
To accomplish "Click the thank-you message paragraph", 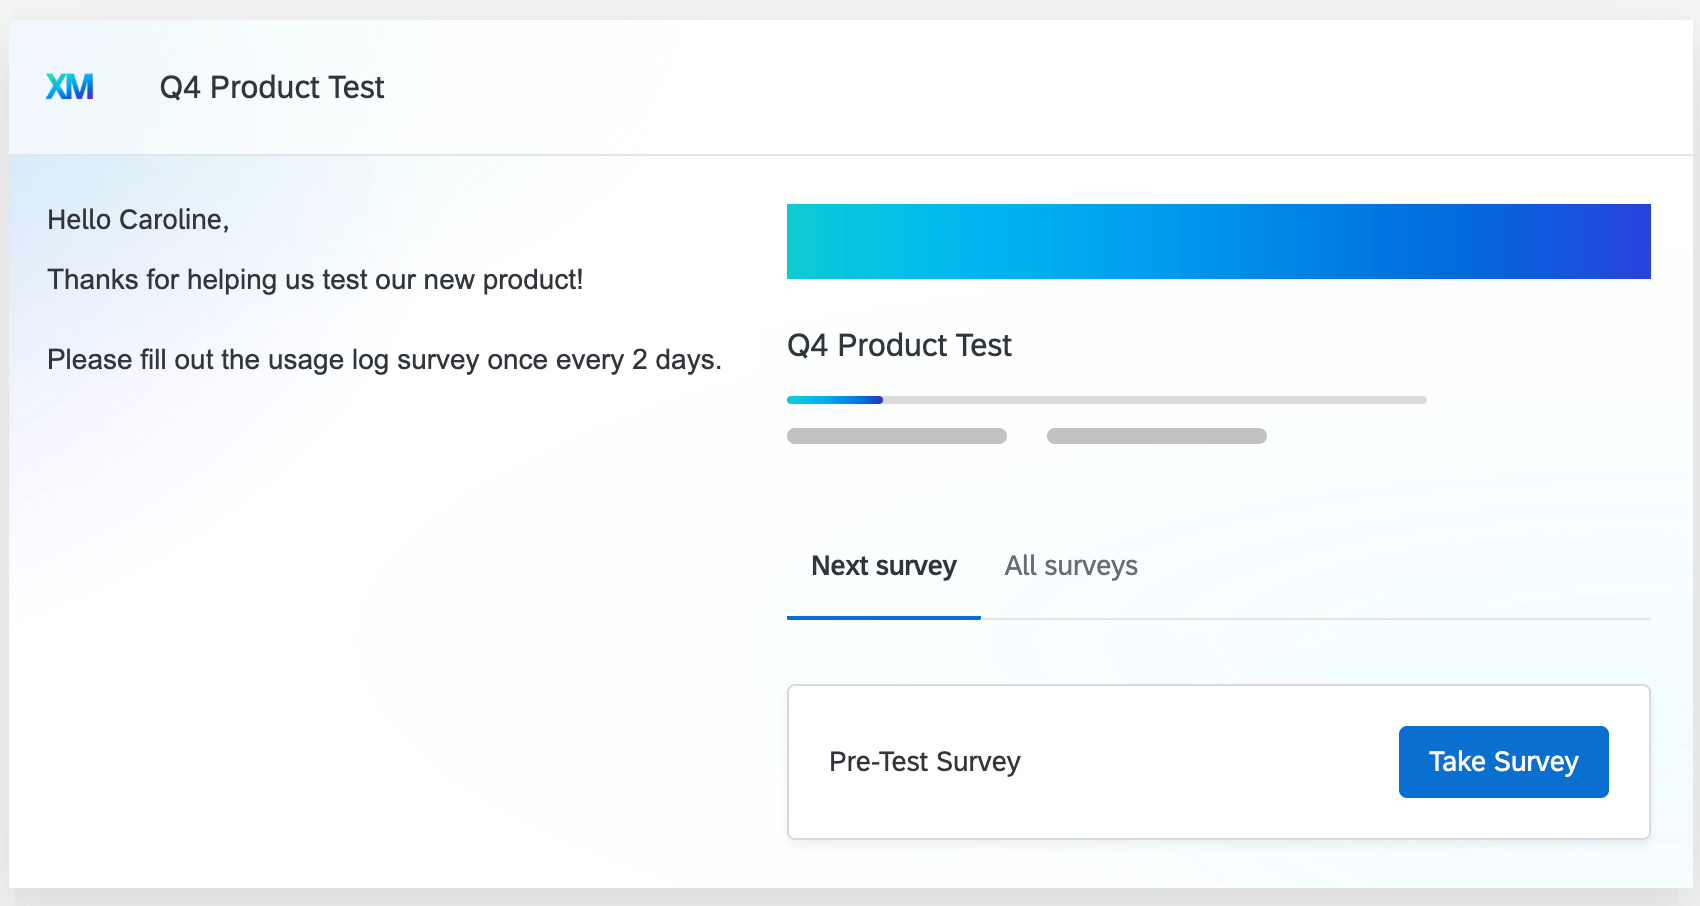I will (315, 279).
